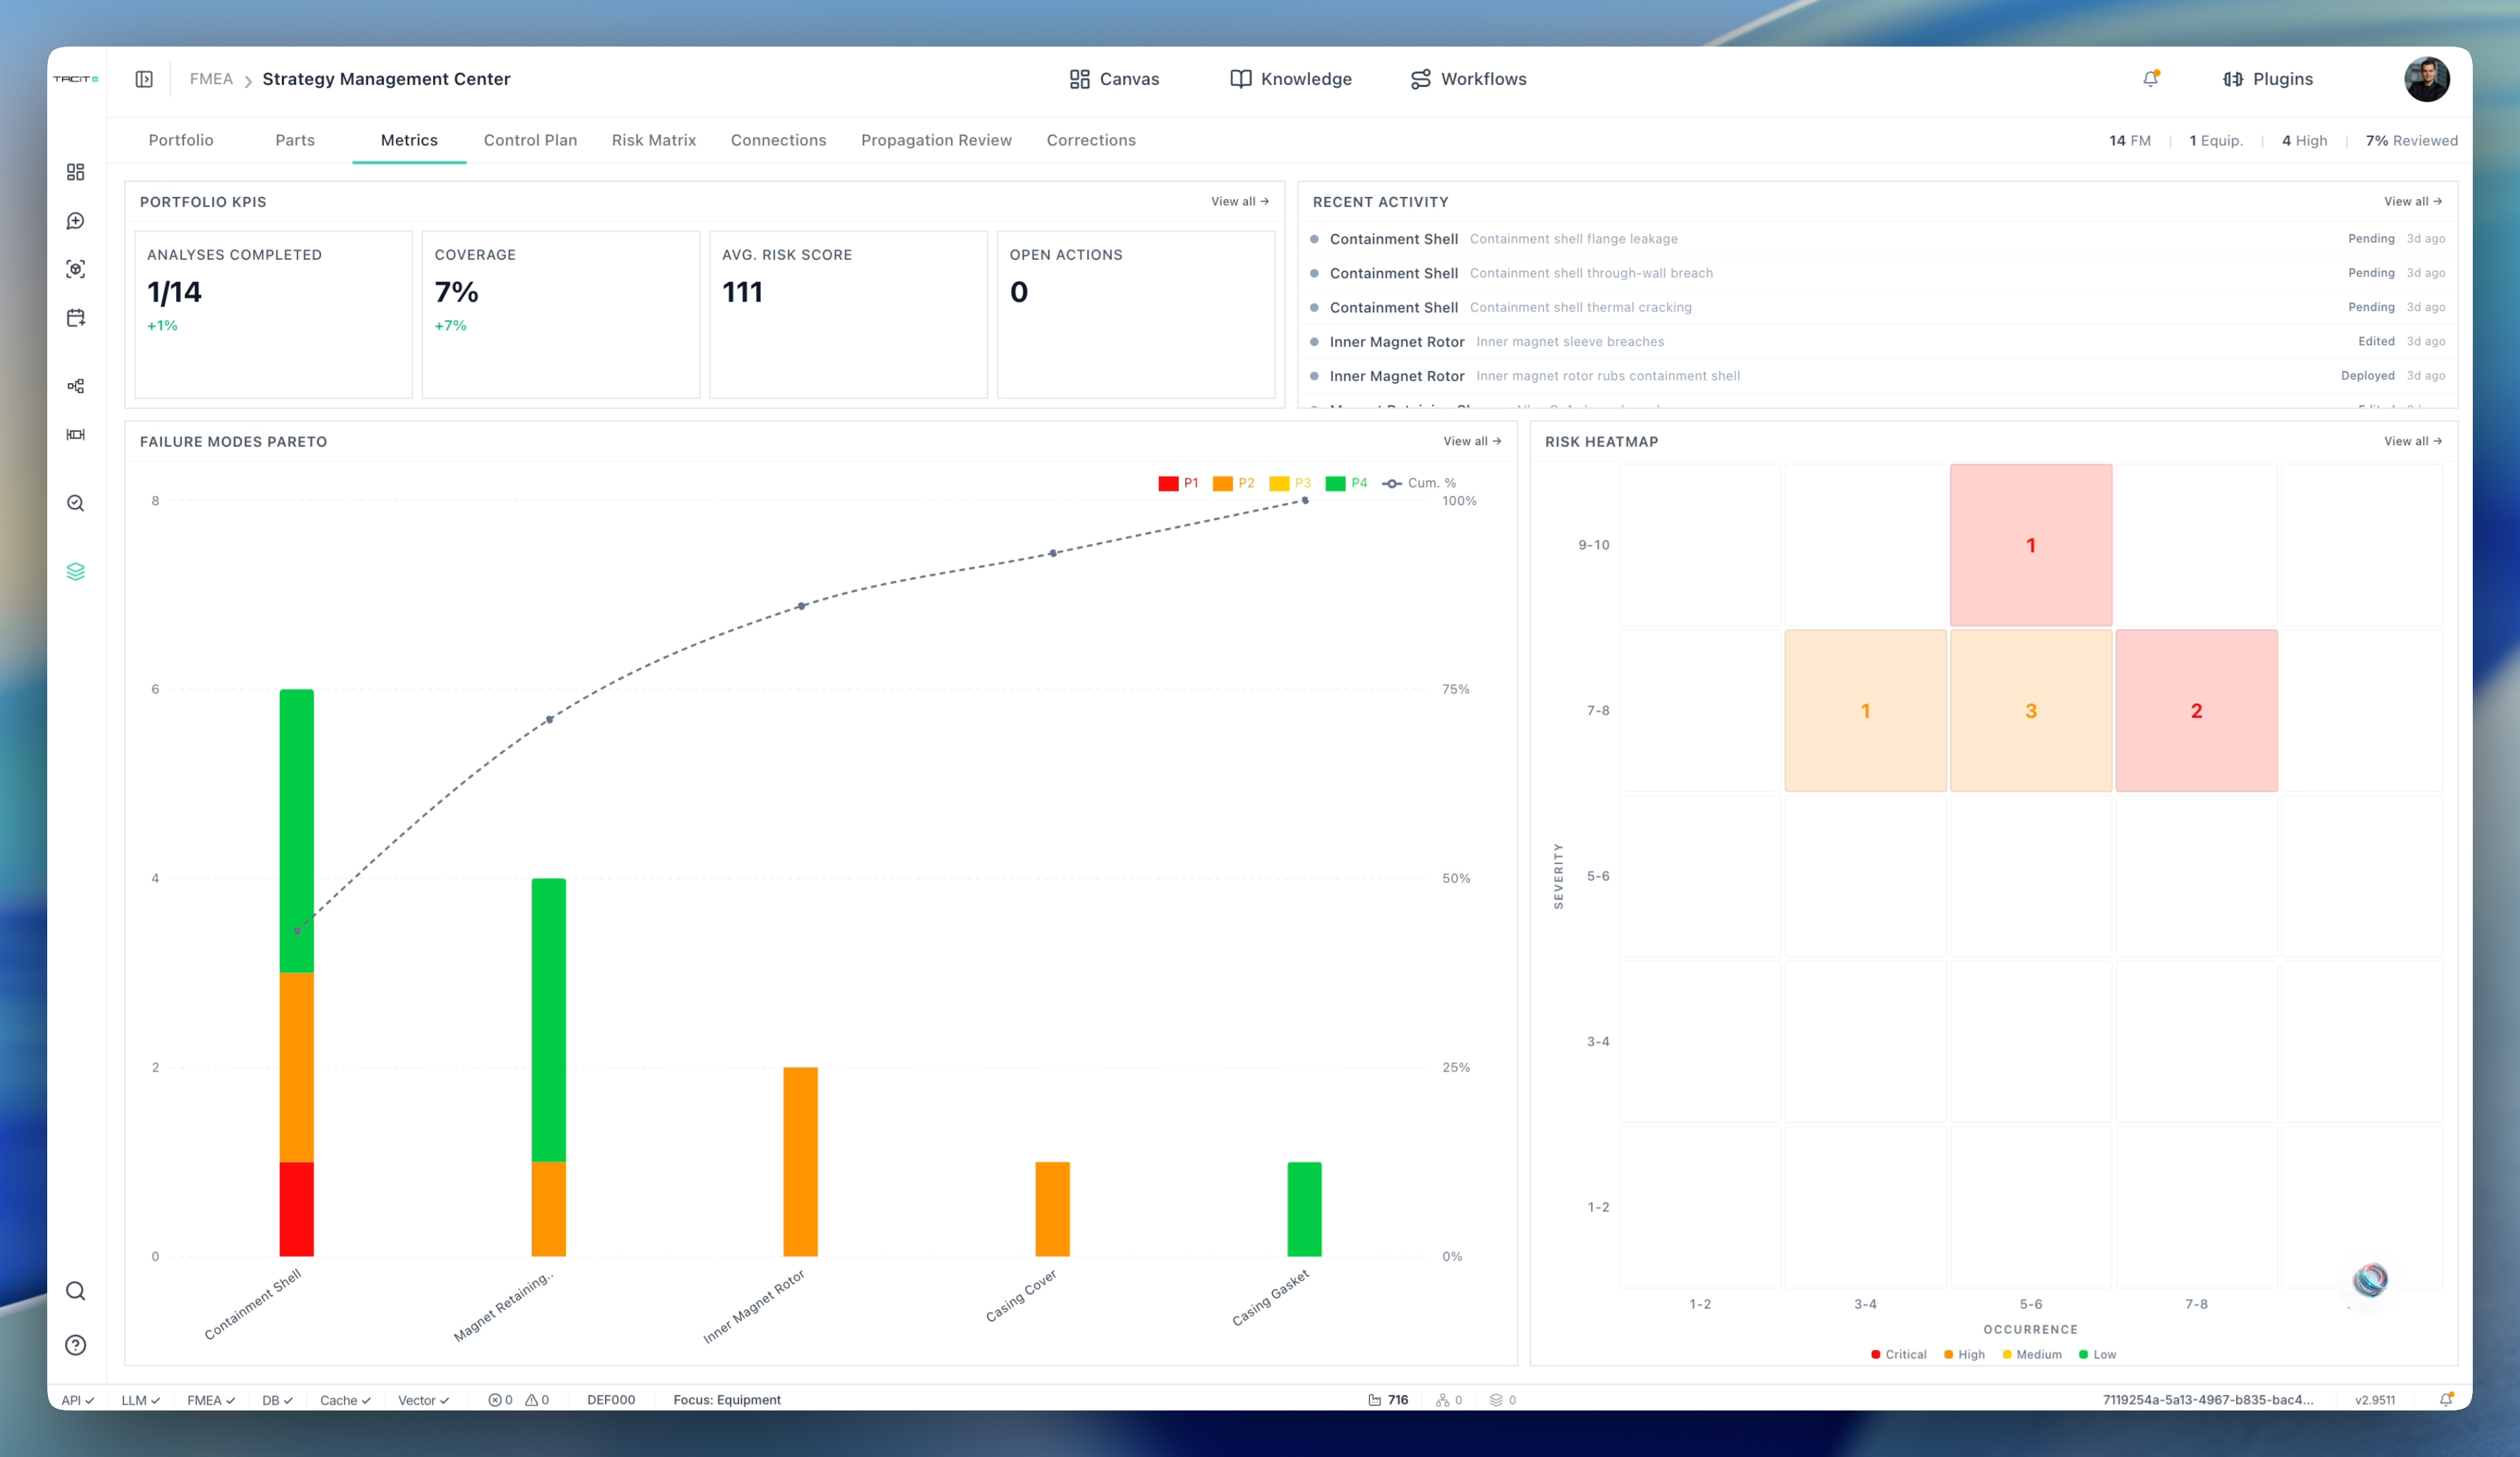Click View all in Recent Activity
This screenshot has height=1457, width=2520.
tap(2413, 201)
